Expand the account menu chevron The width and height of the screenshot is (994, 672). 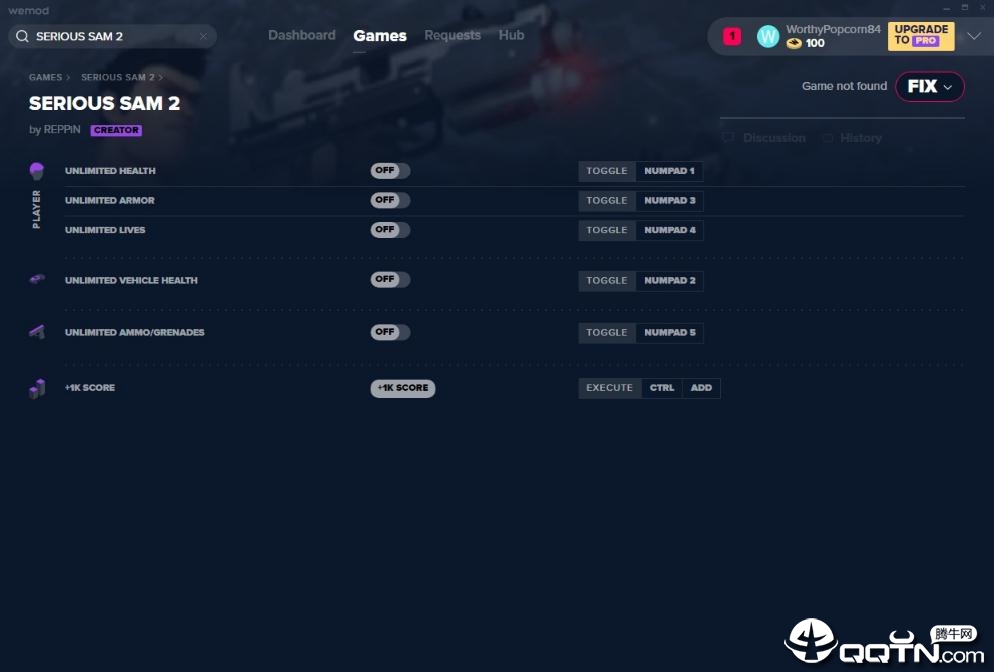tap(974, 36)
